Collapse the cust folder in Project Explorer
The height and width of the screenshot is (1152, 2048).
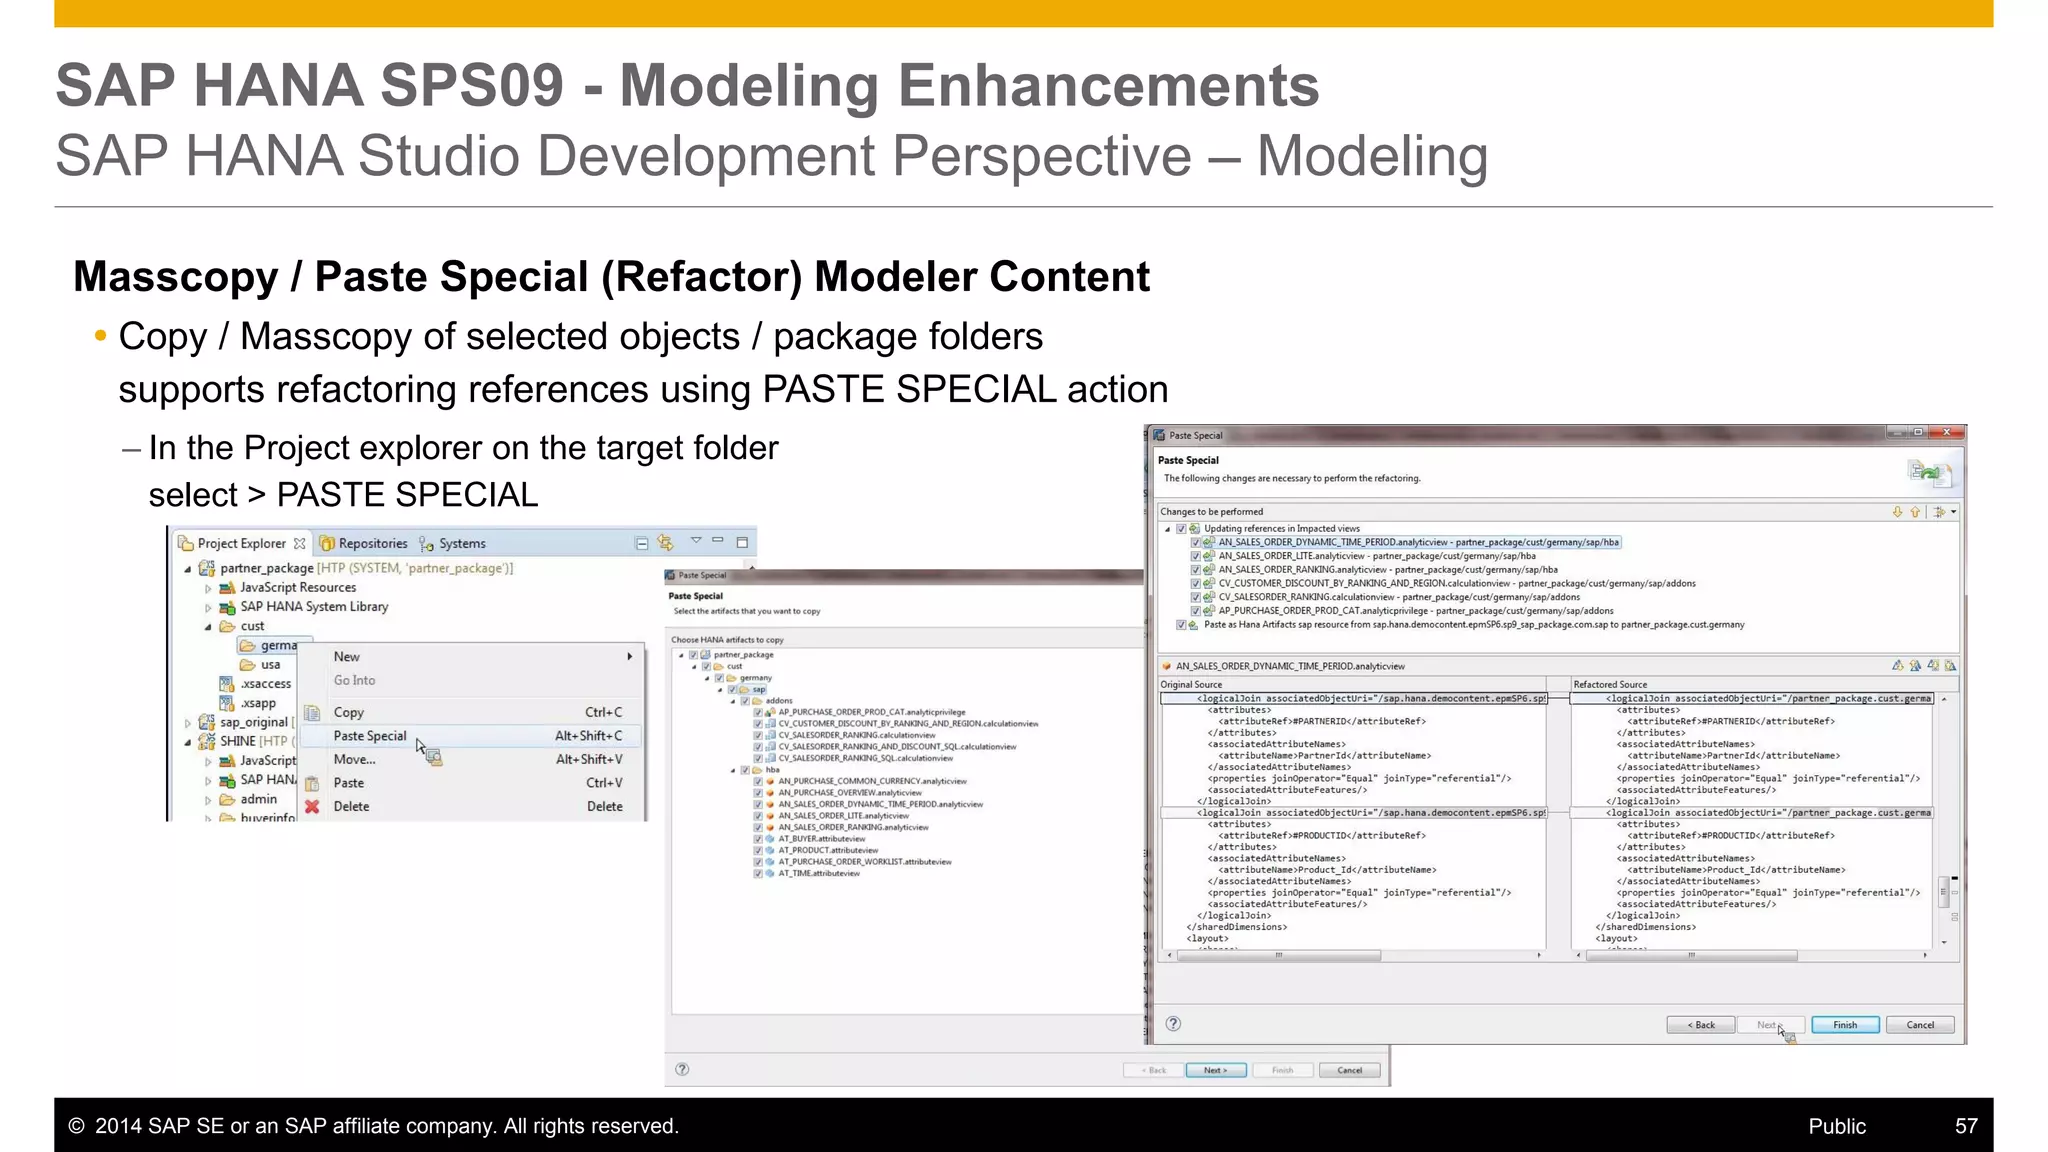click(x=208, y=627)
